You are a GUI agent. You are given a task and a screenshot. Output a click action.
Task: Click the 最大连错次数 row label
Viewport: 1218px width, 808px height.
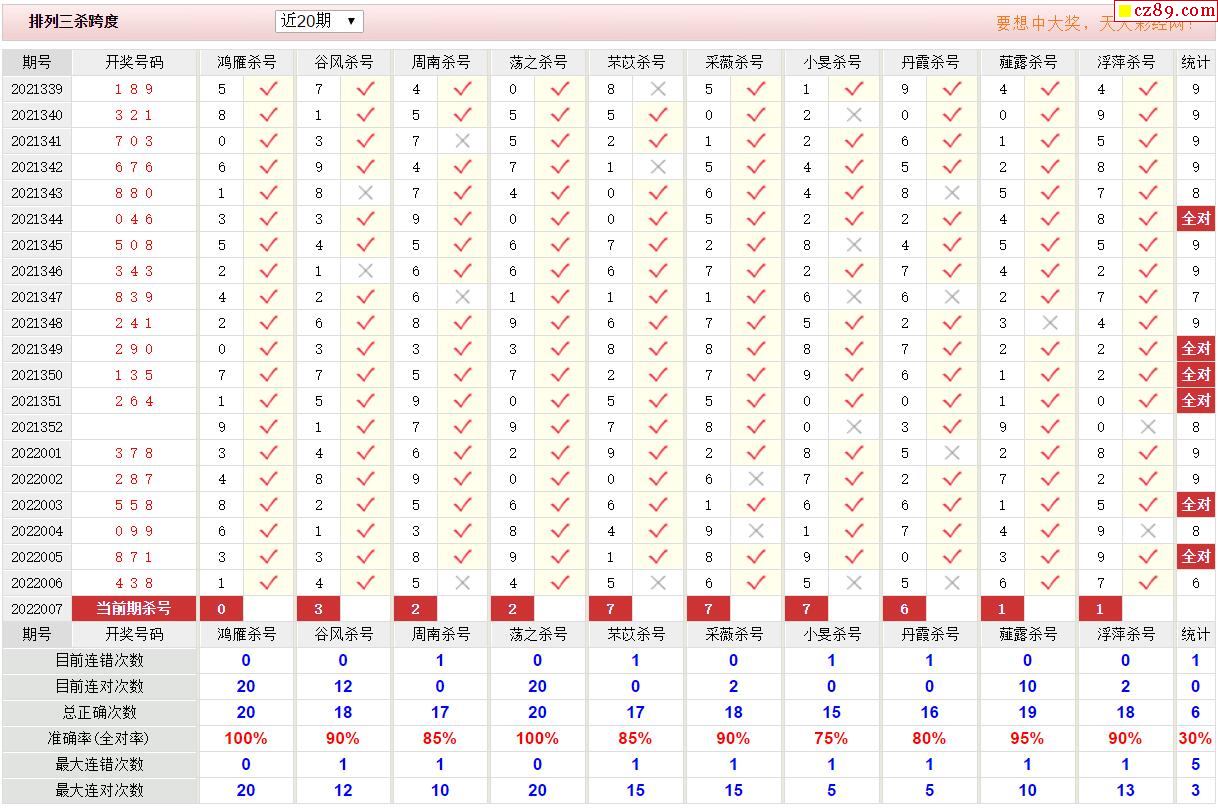click(99, 764)
